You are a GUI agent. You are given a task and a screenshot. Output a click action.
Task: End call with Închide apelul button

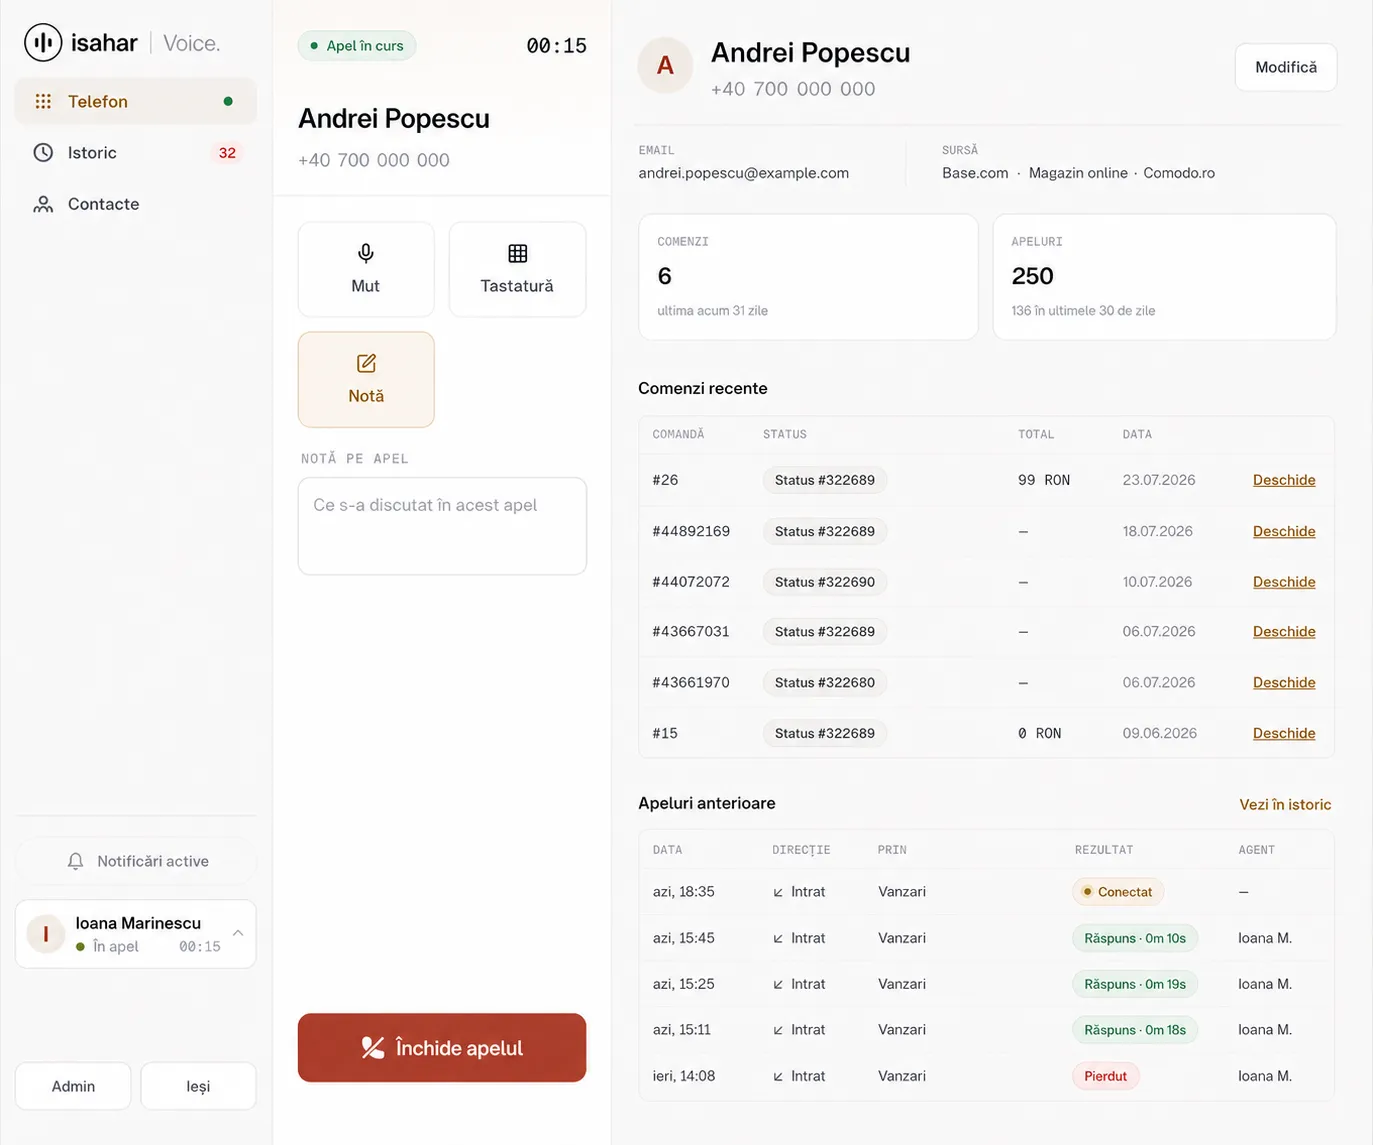coord(442,1048)
